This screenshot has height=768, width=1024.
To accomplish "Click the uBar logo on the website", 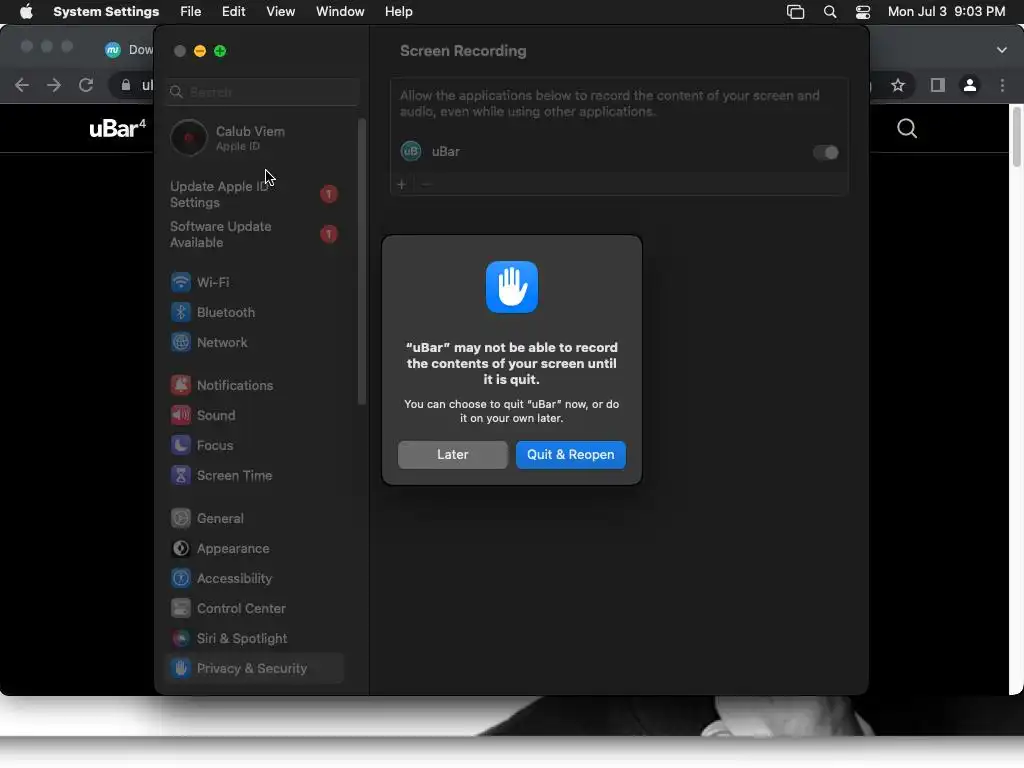I will click(118, 129).
